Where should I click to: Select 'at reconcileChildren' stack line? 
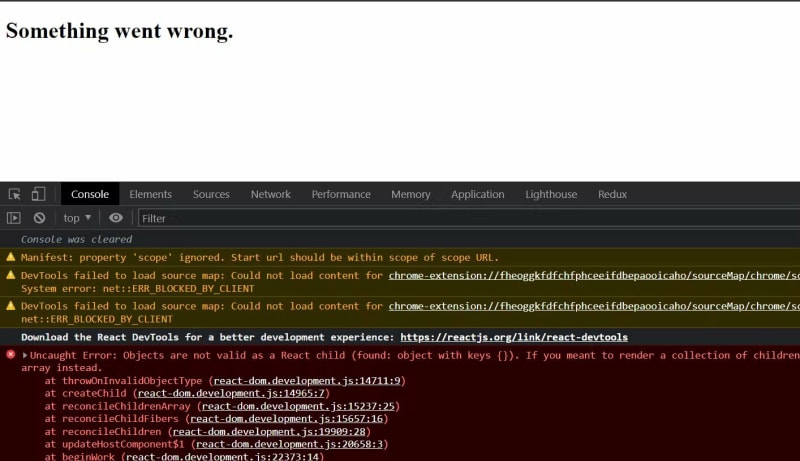pyautogui.click(x=208, y=431)
